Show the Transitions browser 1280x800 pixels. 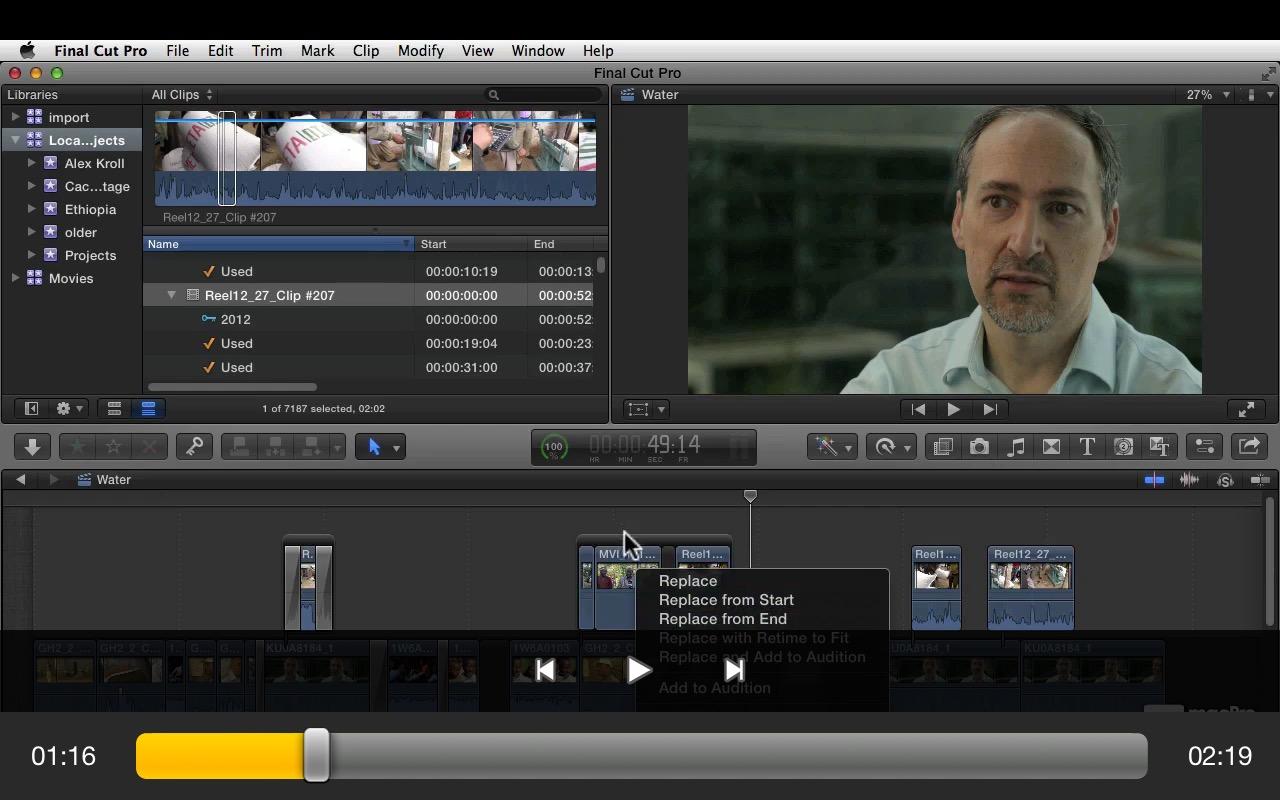pyautogui.click(x=1051, y=447)
